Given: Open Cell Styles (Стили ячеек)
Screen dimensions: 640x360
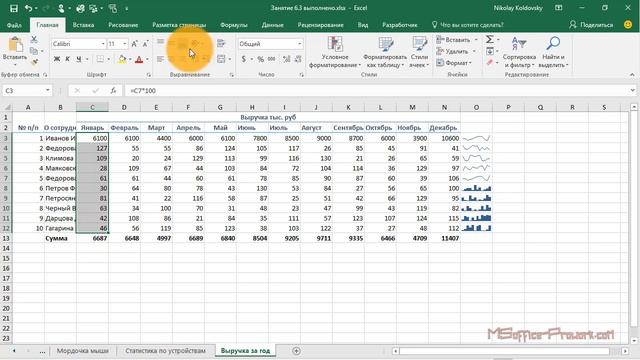Looking at the screenshot, I should point(419,52).
